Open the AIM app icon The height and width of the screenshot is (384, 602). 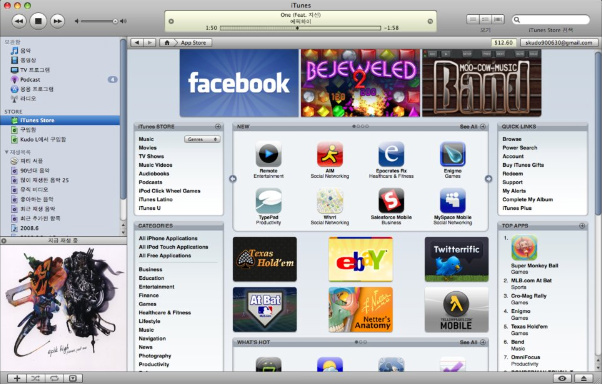330,154
